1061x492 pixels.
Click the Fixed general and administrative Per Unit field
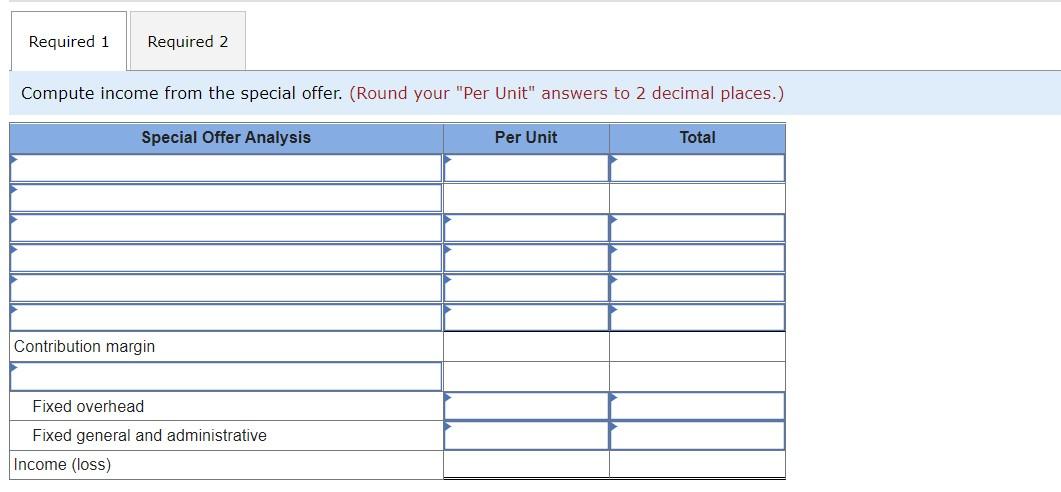pyautogui.click(x=526, y=435)
